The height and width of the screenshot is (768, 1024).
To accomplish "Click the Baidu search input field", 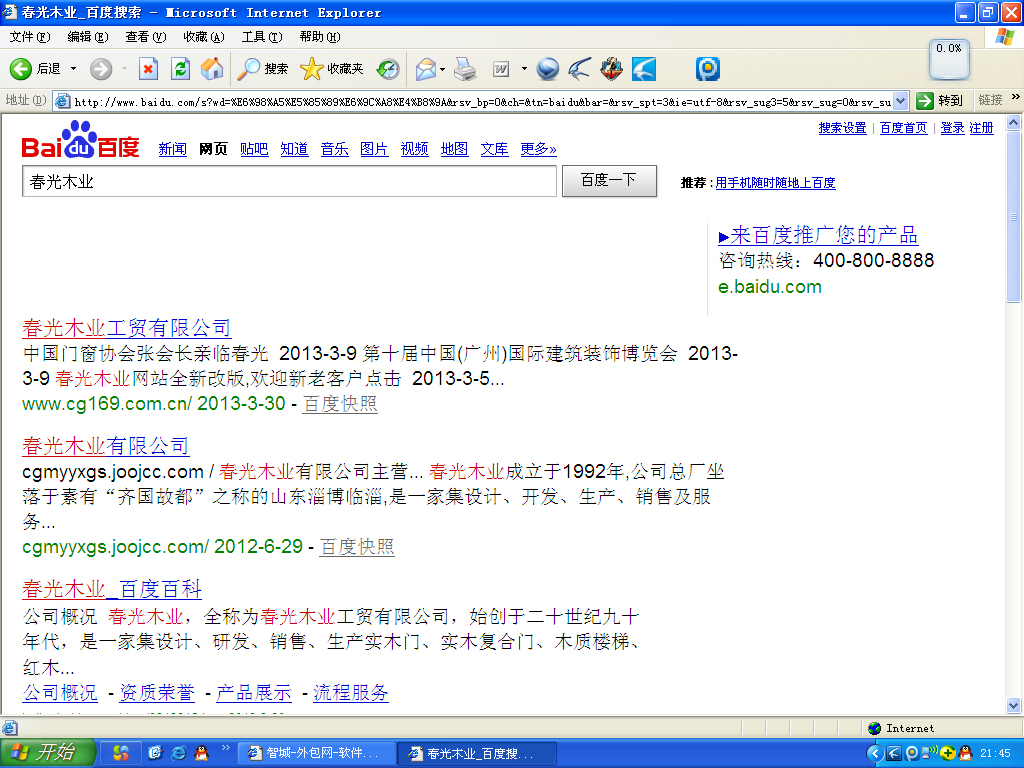I will click(289, 181).
